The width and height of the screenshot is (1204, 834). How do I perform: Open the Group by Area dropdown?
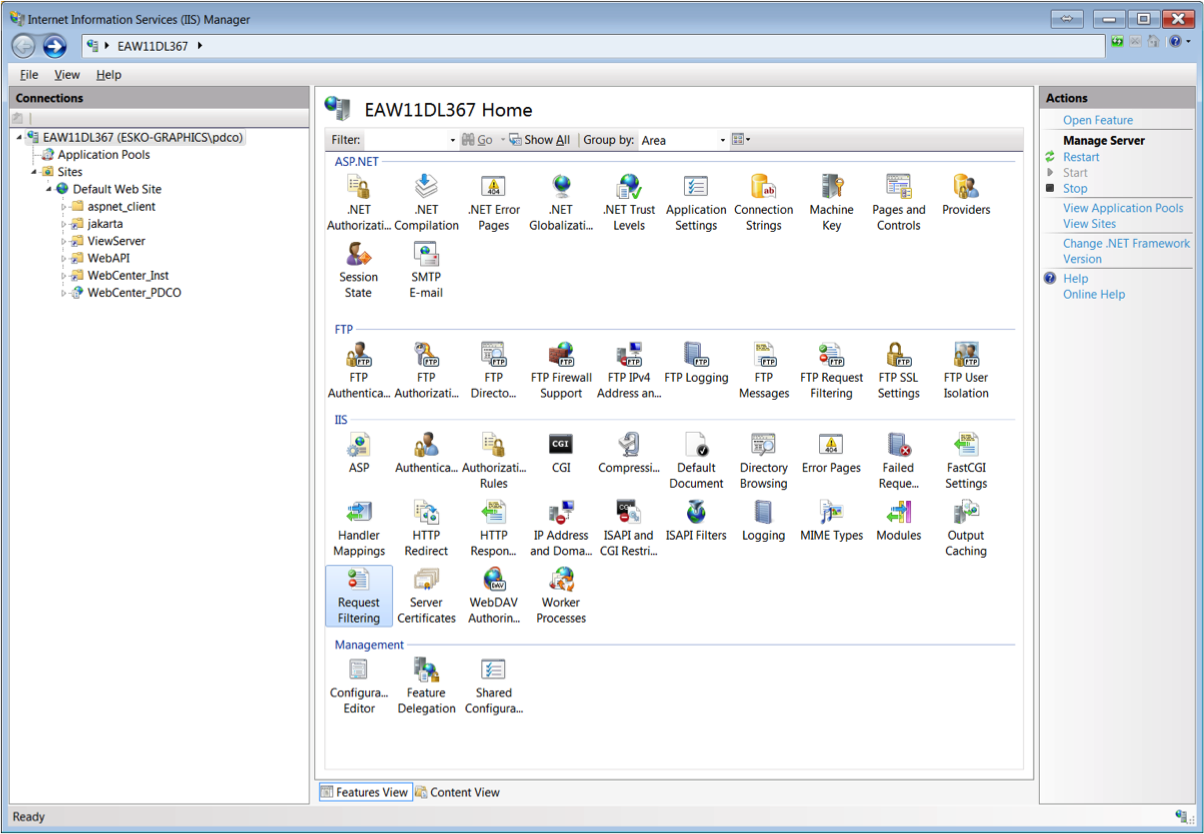(723, 139)
